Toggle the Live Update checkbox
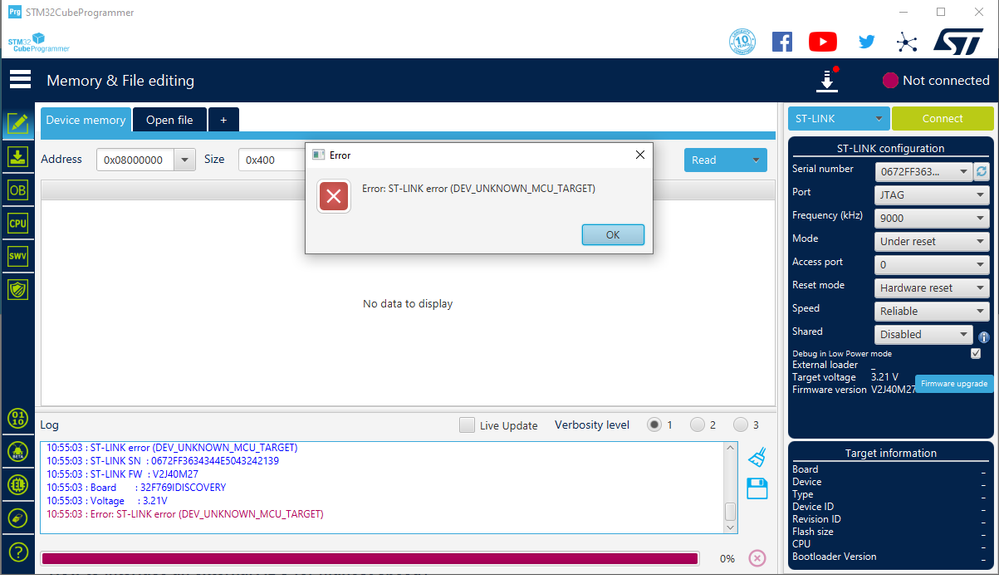999x575 pixels. (x=467, y=425)
